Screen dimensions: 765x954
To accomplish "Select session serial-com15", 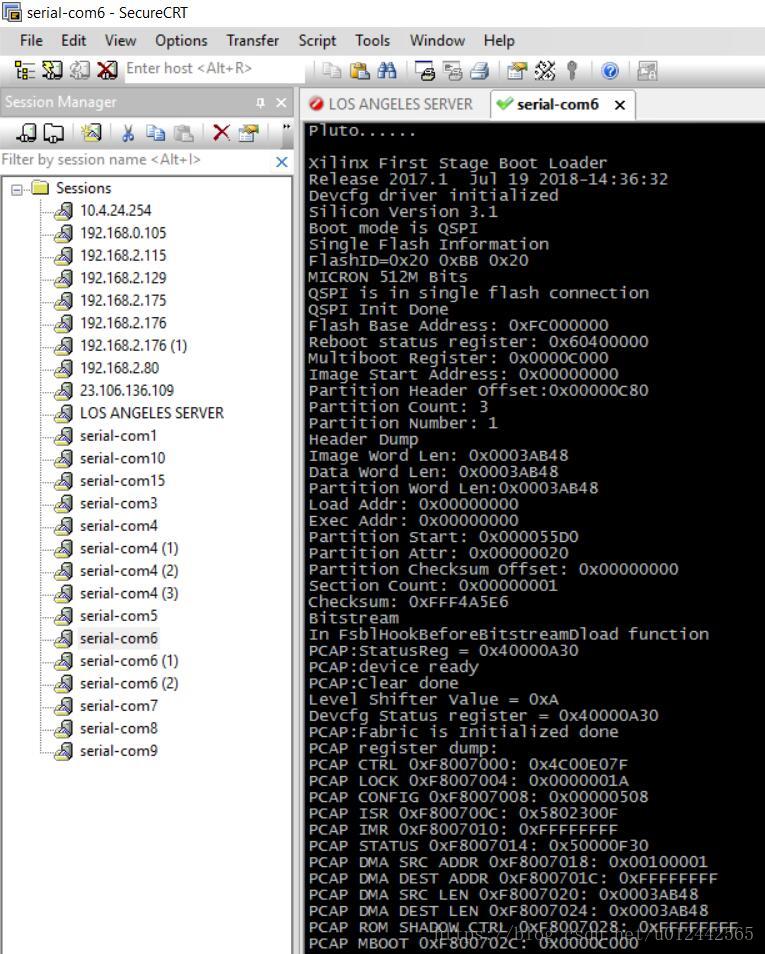I will coord(122,481).
